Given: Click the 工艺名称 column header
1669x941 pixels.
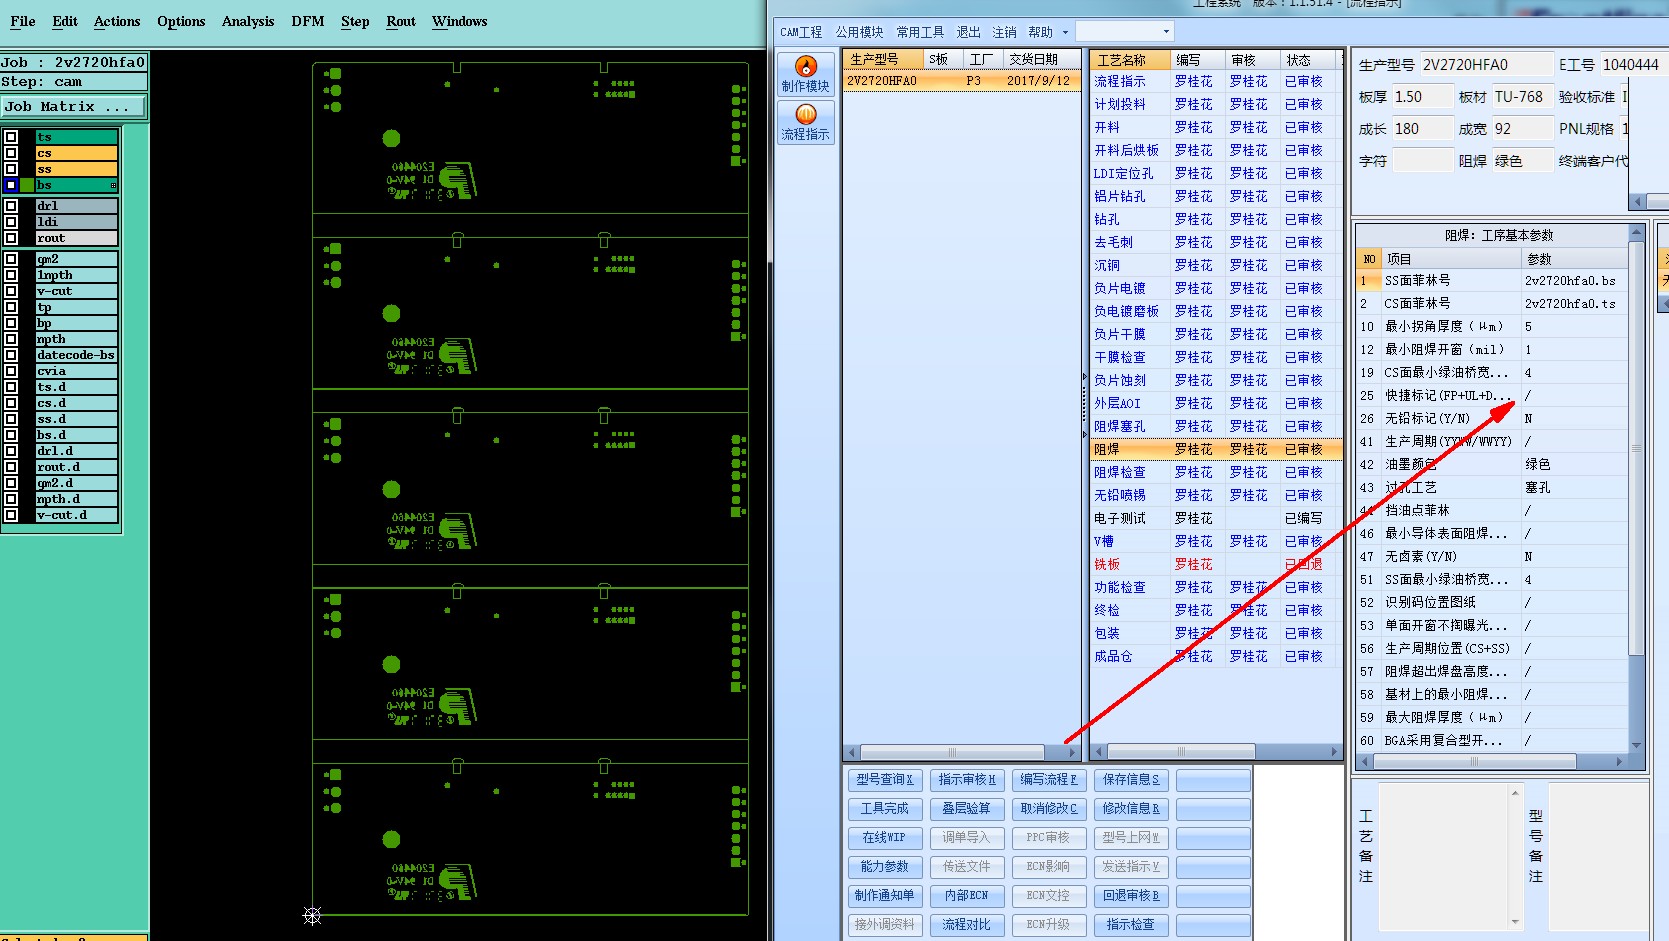Looking at the screenshot, I should click(1129, 60).
